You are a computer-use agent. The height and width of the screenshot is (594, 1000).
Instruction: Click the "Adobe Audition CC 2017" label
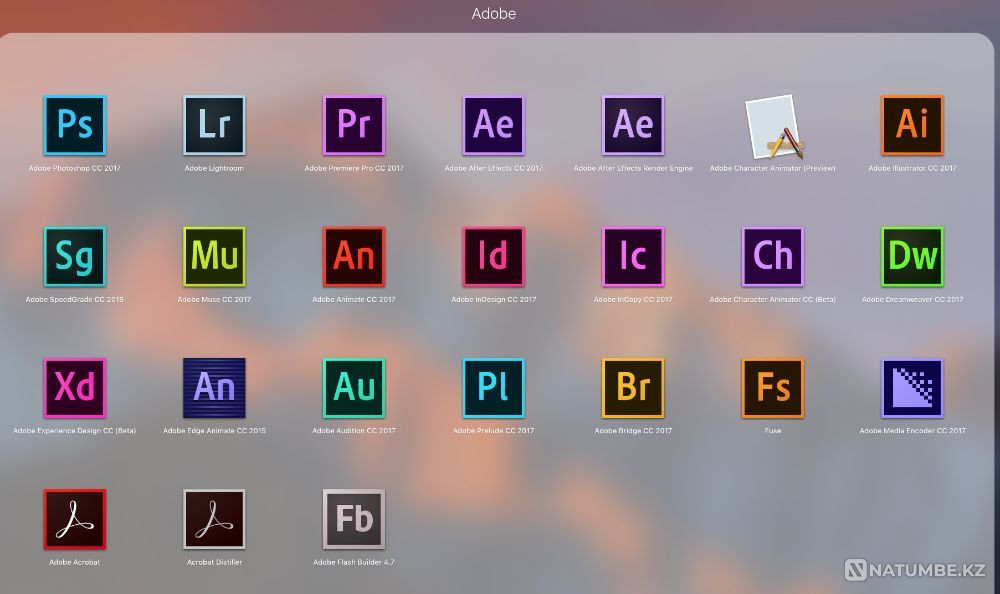pos(354,431)
